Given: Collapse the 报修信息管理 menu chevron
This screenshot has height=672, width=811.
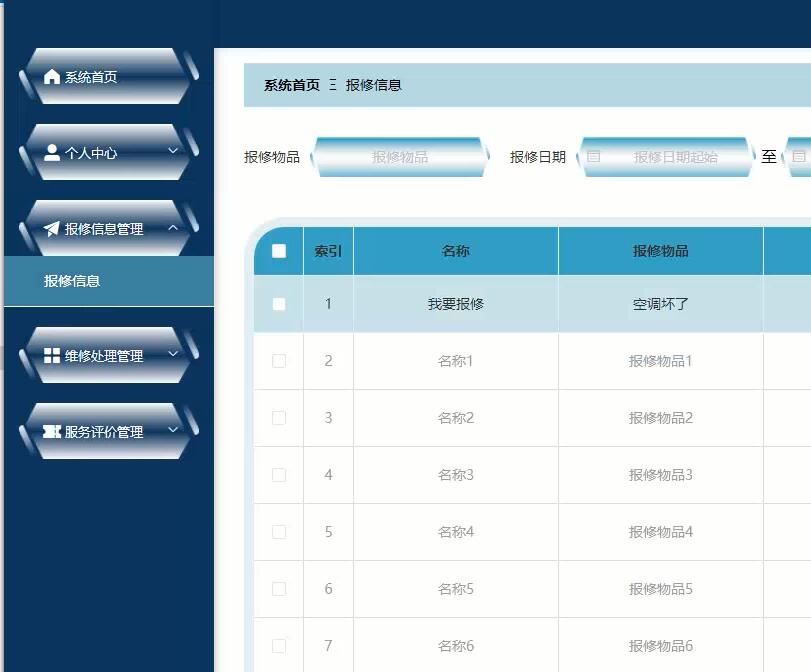Looking at the screenshot, I should 173,227.
